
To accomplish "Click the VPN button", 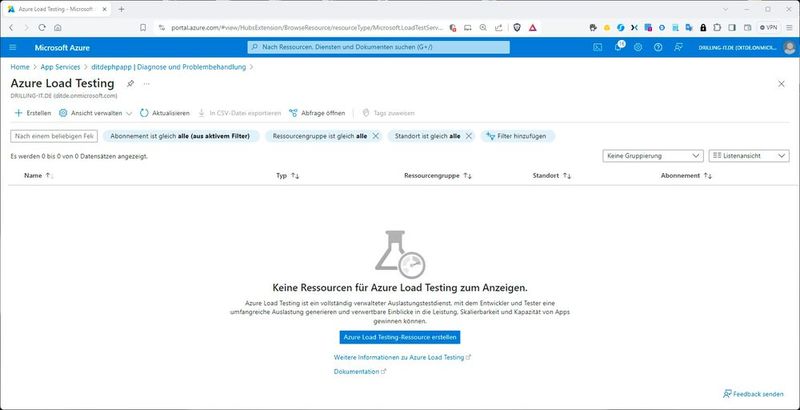I will [x=769, y=28].
